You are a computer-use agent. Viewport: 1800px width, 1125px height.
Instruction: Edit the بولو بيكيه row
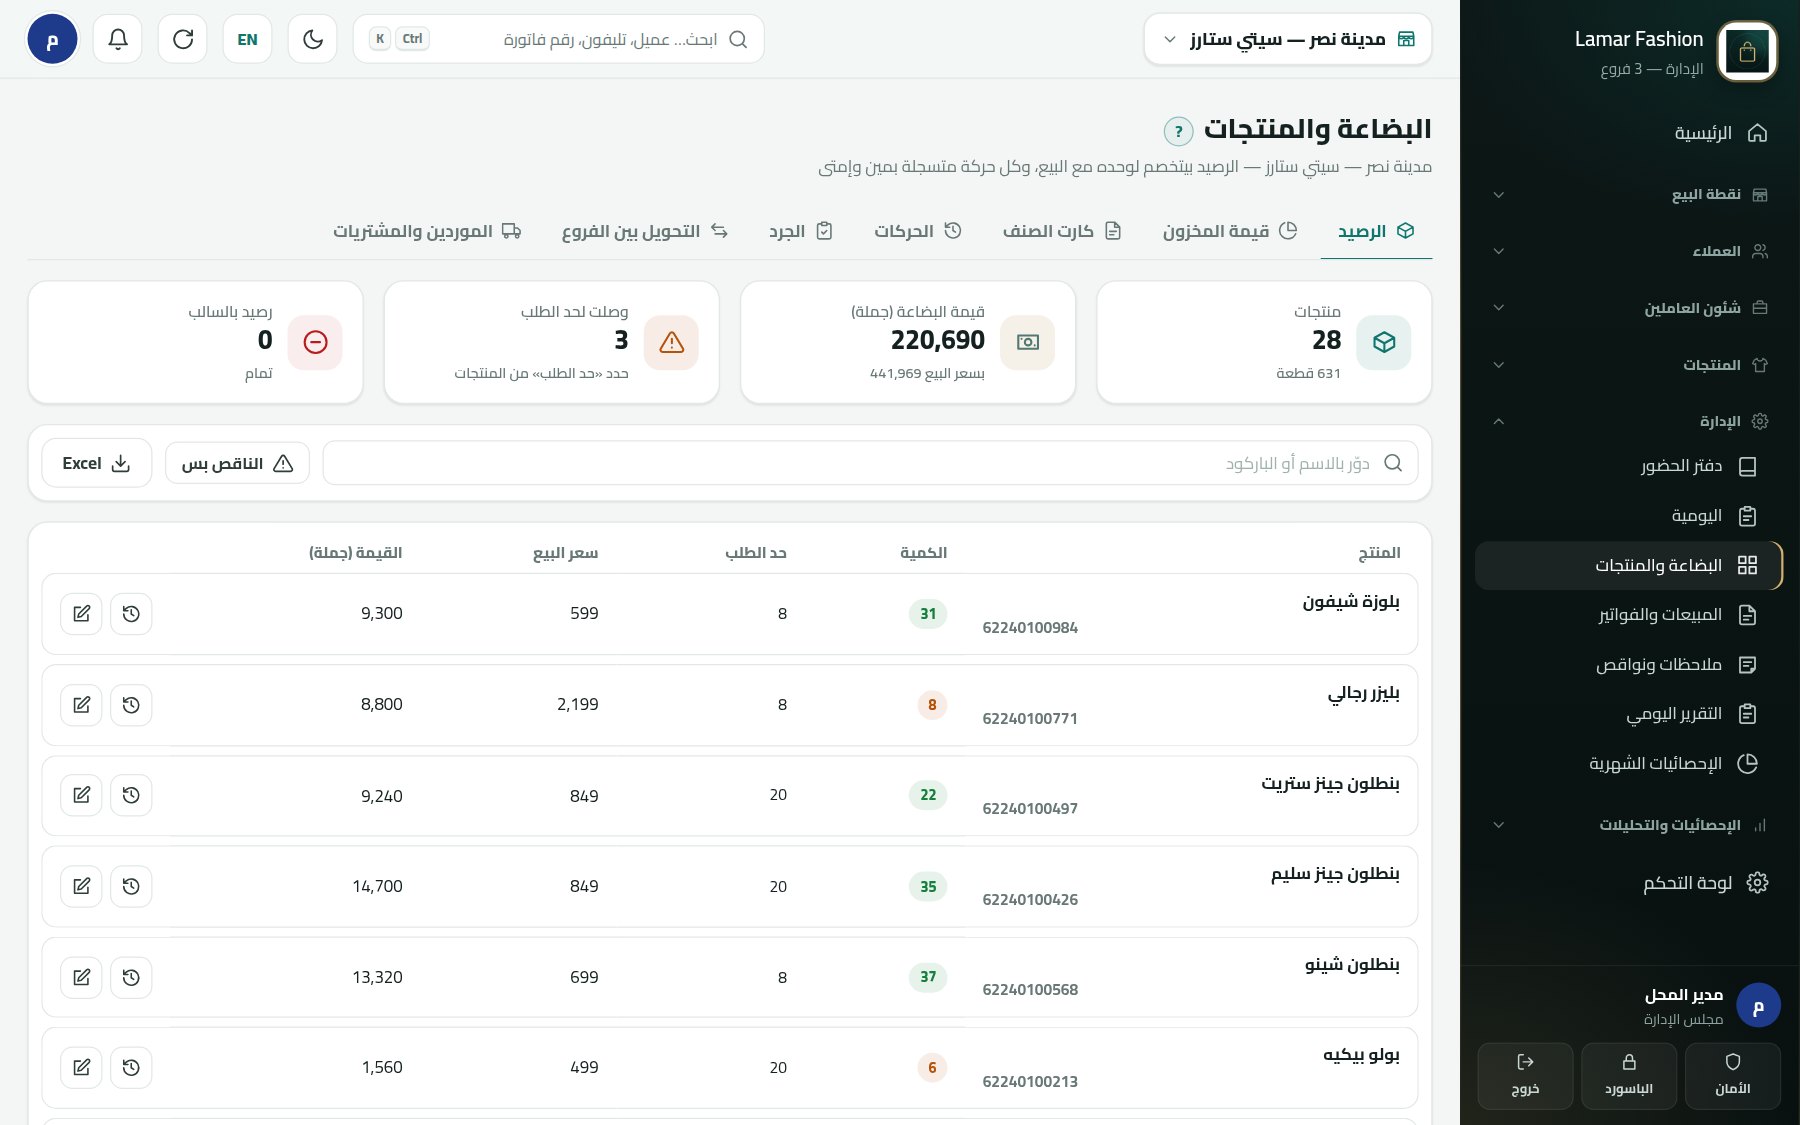pyautogui.click(x=82, y=1068)
